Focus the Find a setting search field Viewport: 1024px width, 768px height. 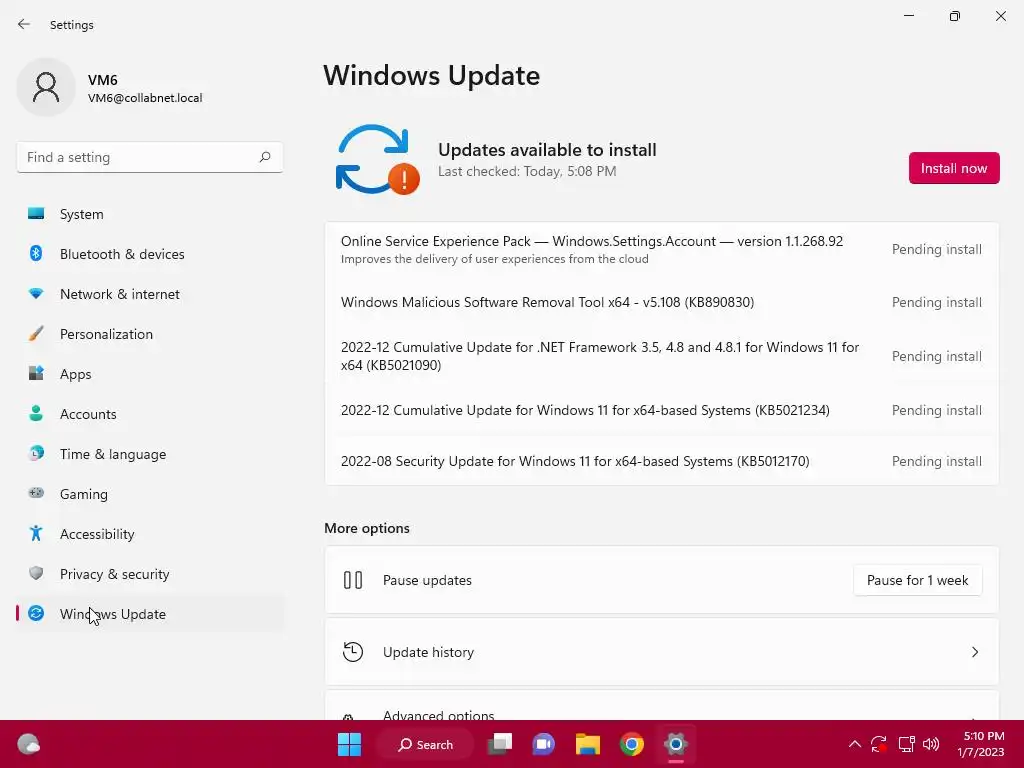150,157
